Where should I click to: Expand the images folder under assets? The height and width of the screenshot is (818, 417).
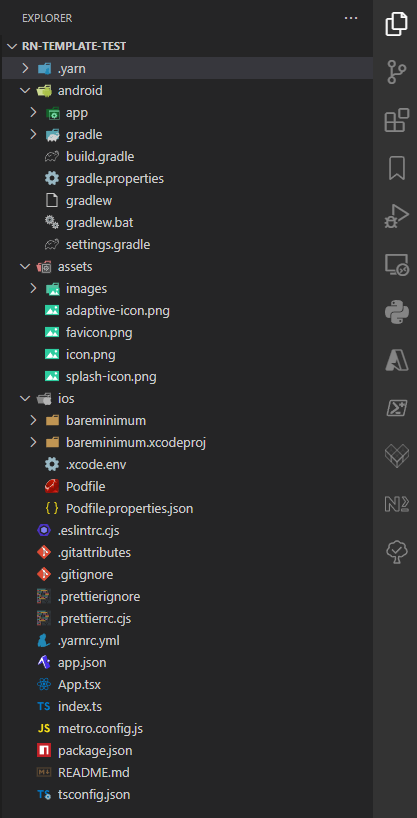coord(187,288)
